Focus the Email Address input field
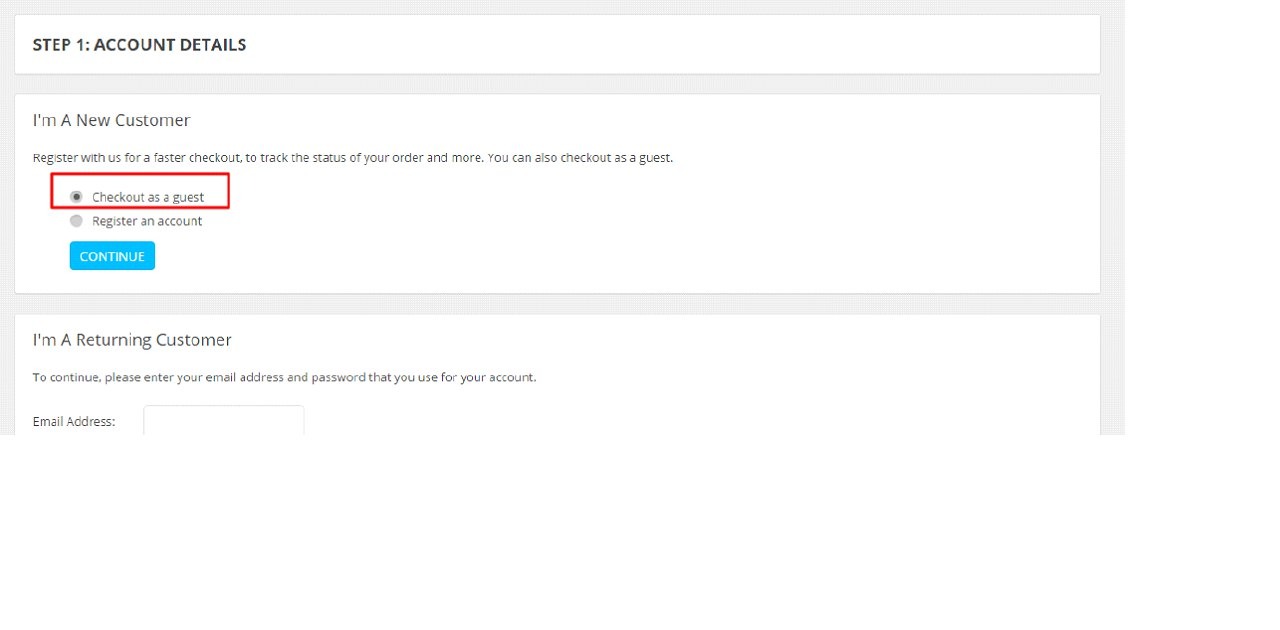The image size is (1280, 630). pos(223,421)
